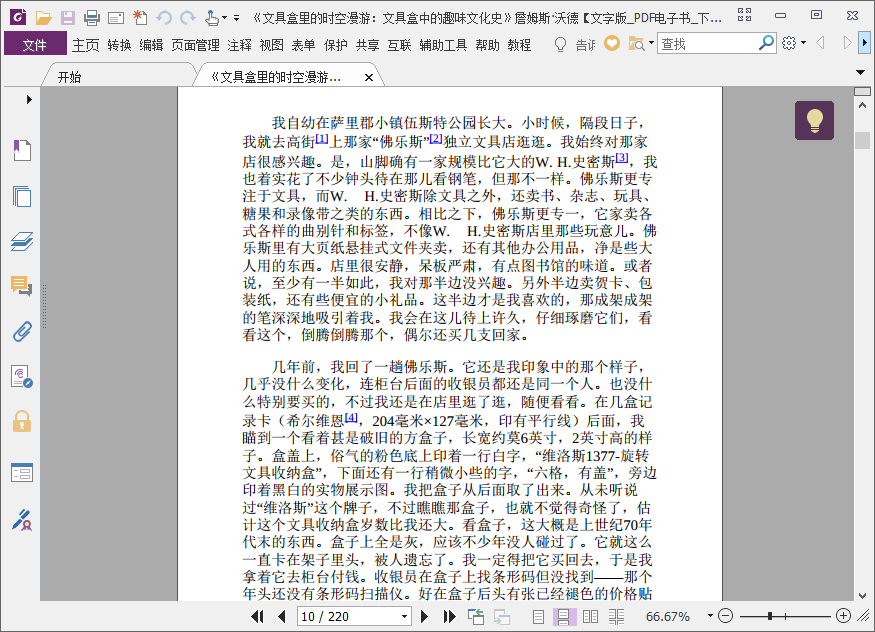The width and height of the screenshot is (875, 632).
Task: Click the Print icon in toolbar
Action: (x=92, y=18)
